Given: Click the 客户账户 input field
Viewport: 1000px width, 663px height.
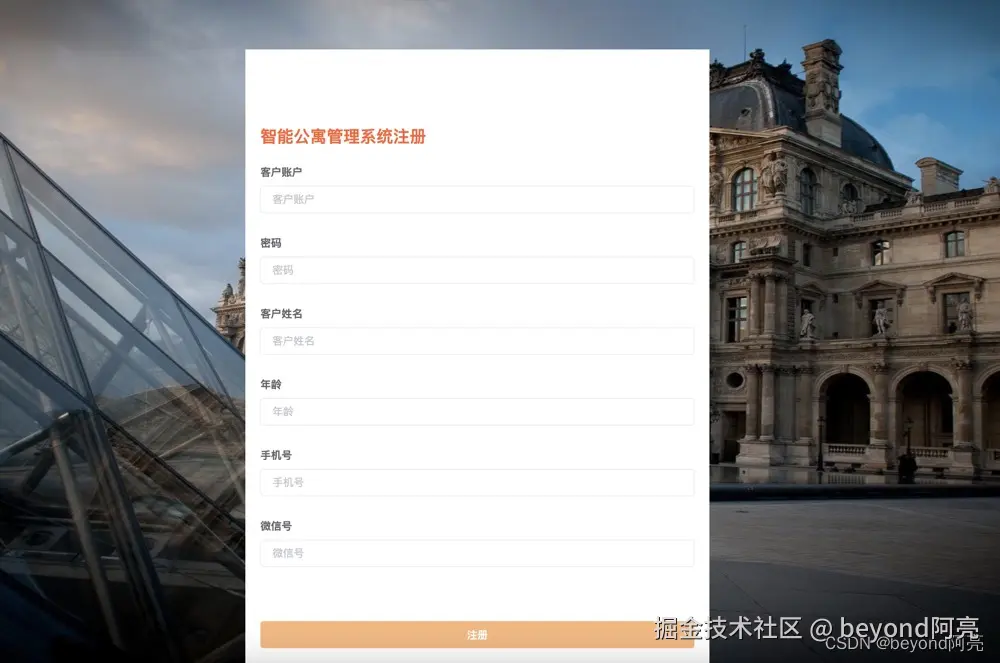Looking at the screenshot, I should pyautogui.click(x=476, y=199).
